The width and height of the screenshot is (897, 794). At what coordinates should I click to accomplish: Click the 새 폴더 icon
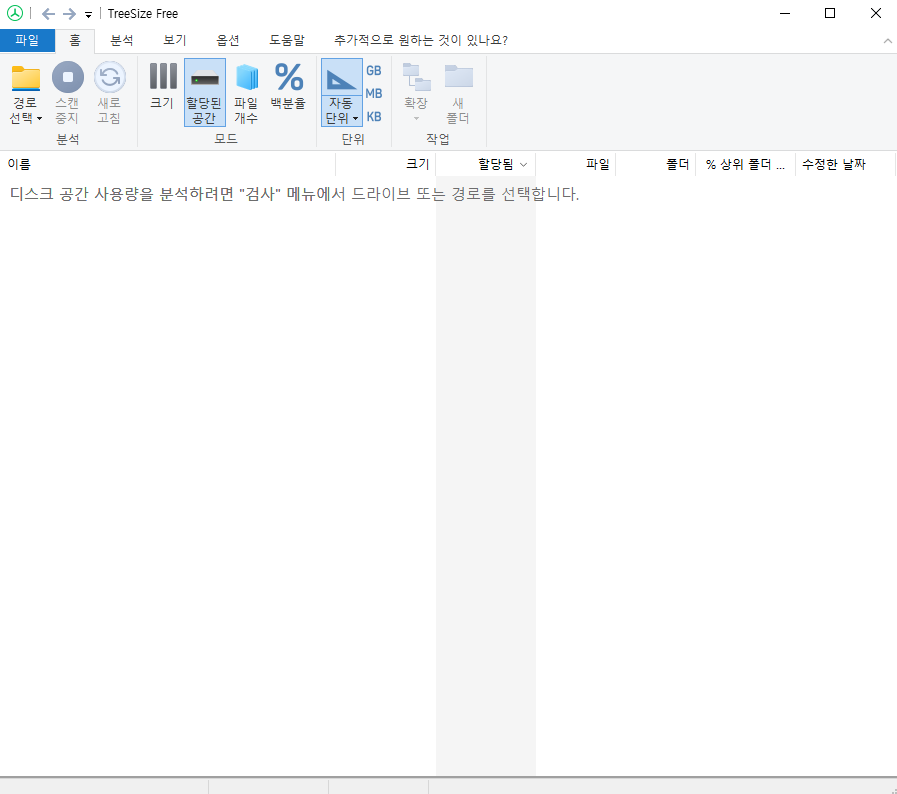tap(458, 77)
